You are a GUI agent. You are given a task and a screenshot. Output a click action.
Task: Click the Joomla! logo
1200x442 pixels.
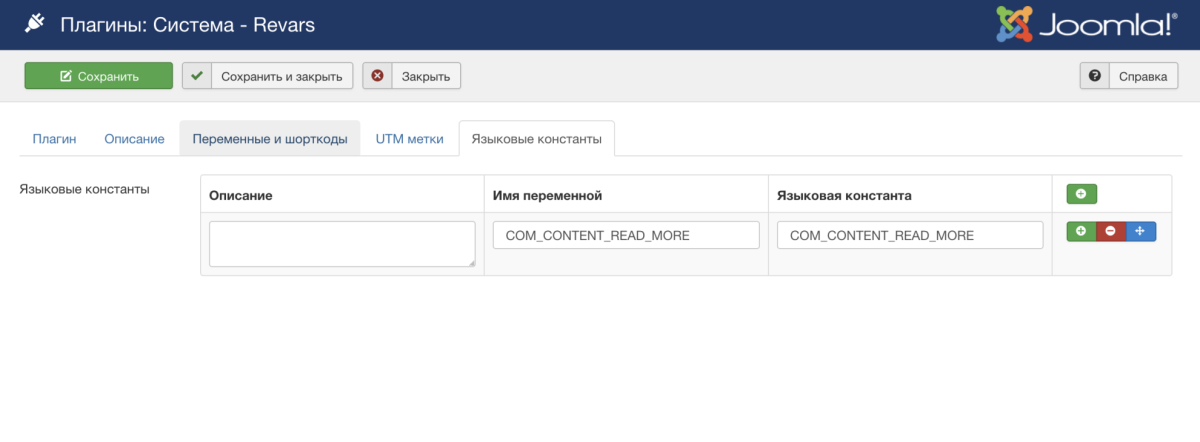[1085, 24]
